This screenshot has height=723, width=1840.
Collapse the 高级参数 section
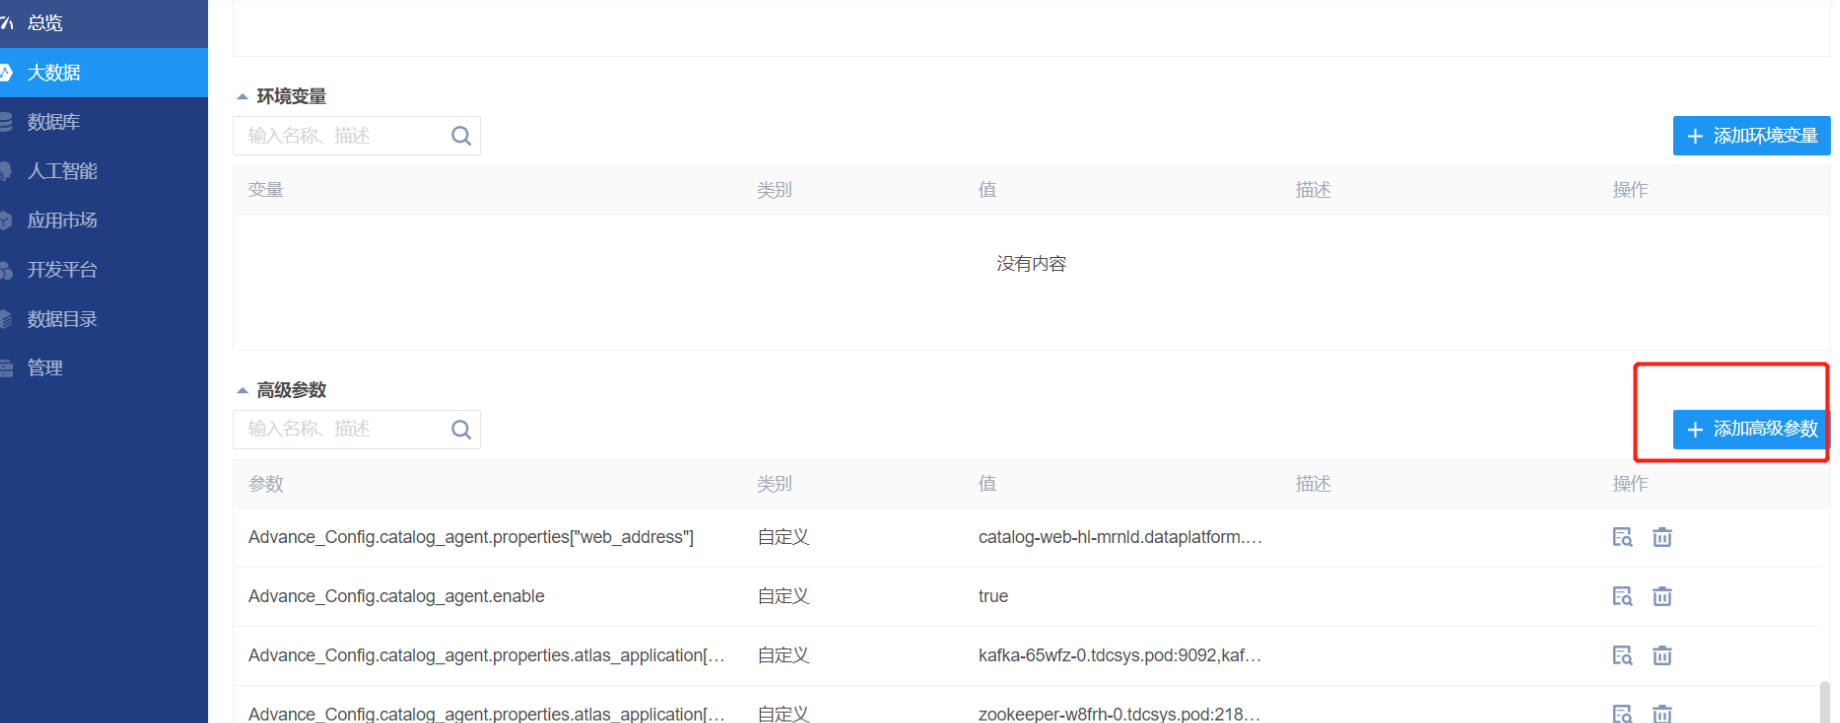point(242,390)
